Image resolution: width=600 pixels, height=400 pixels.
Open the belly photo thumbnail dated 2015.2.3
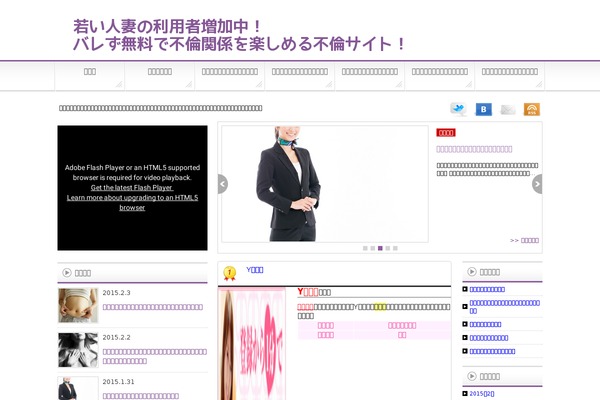[x=78, y=305]
